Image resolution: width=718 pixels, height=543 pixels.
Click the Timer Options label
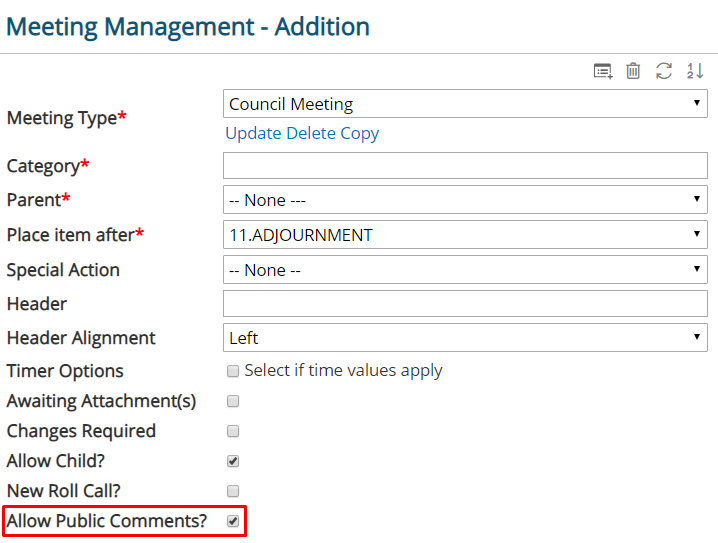65,371
